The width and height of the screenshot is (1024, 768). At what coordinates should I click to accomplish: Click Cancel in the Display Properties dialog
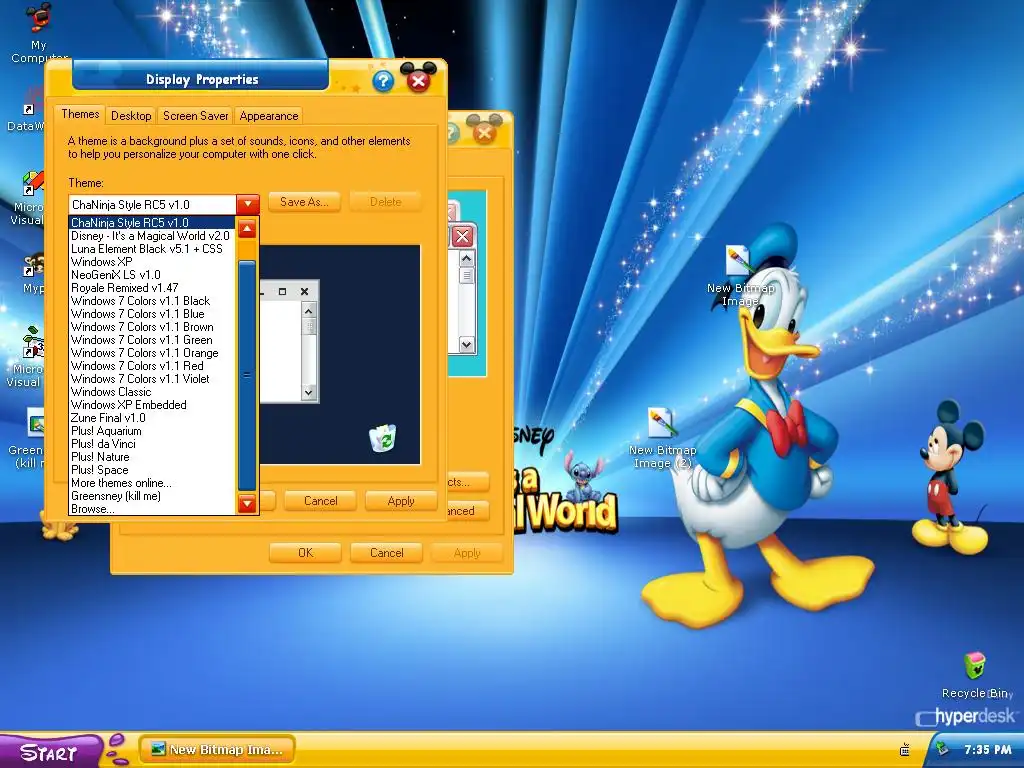click(321, 501)
